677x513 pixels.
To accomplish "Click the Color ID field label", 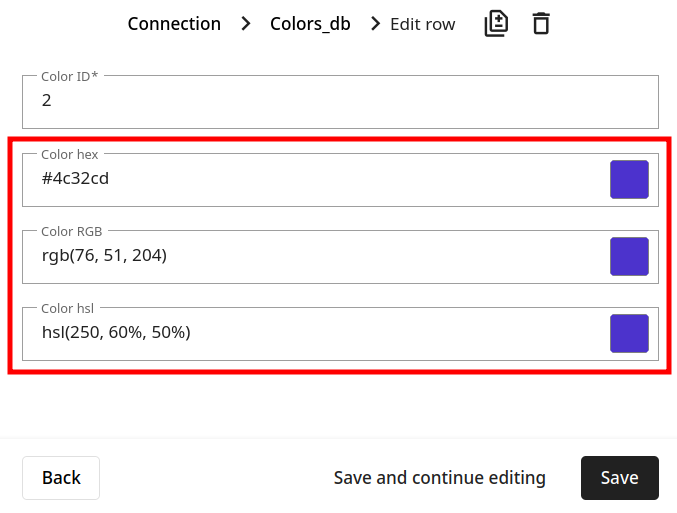I will 70,76.
